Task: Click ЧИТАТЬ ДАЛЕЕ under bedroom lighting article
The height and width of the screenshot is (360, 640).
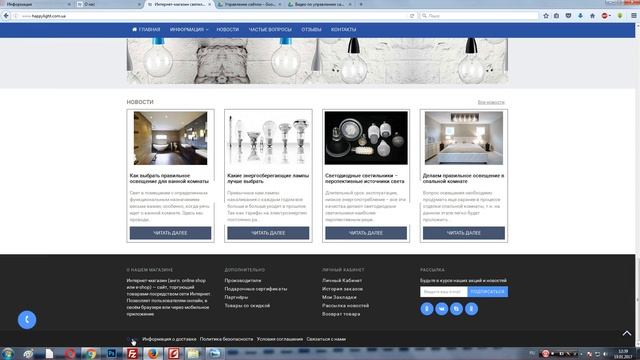Action: tap(464, 233)
